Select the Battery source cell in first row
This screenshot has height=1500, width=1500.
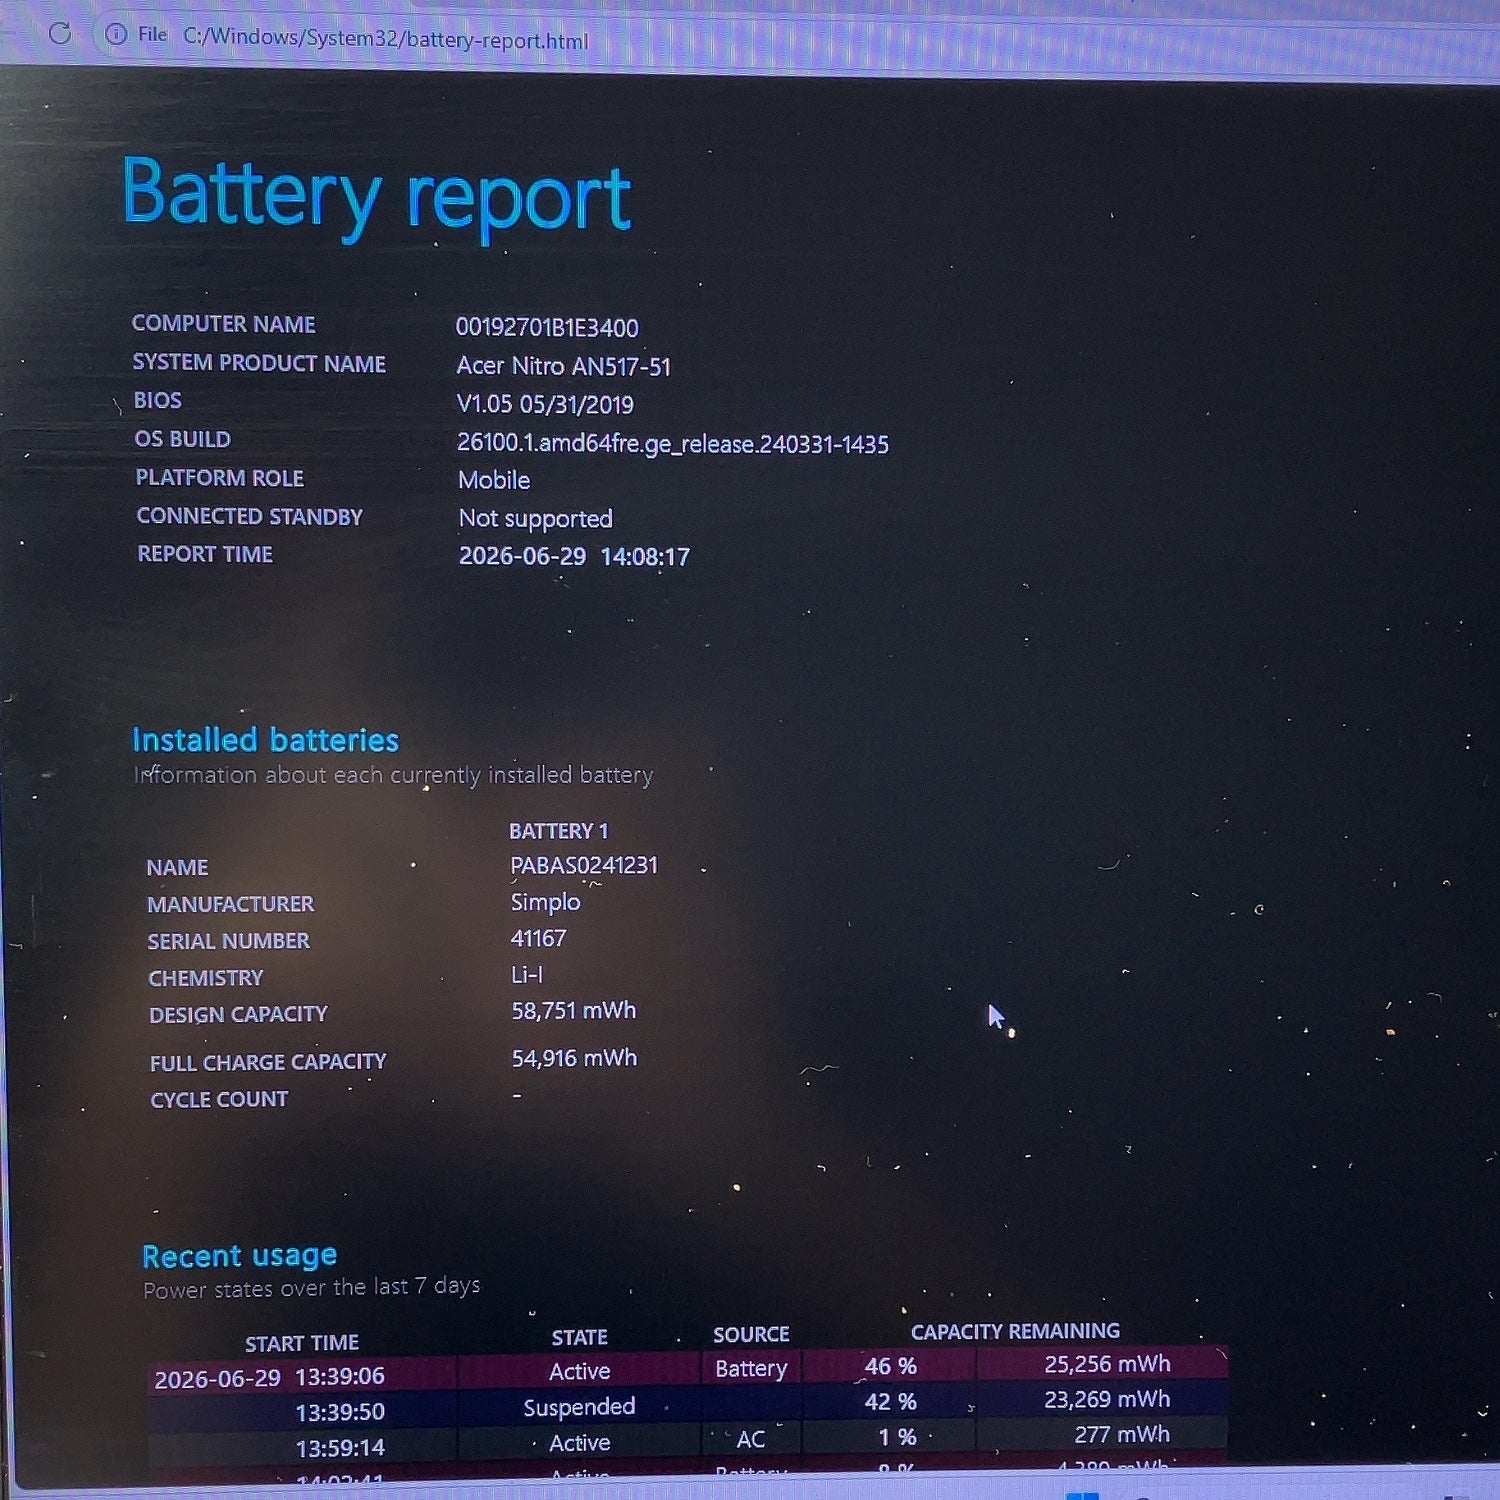(x=751, y=1369)
